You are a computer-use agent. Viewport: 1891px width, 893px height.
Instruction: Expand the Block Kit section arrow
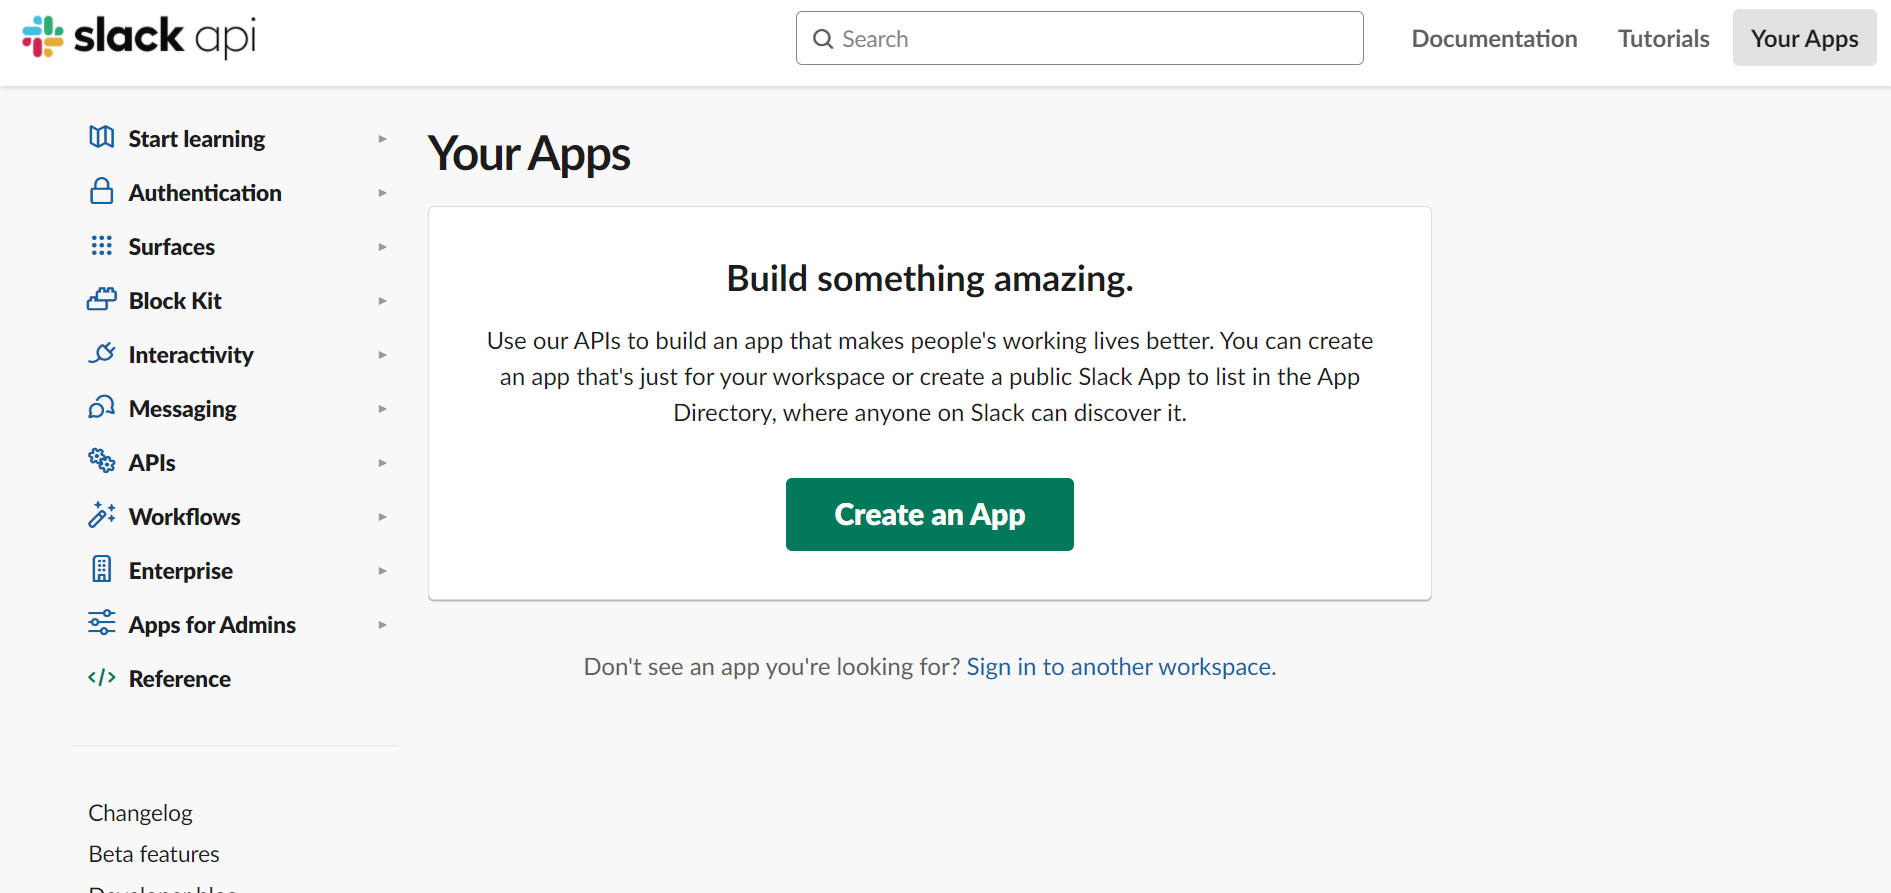[x=382, y=301]
